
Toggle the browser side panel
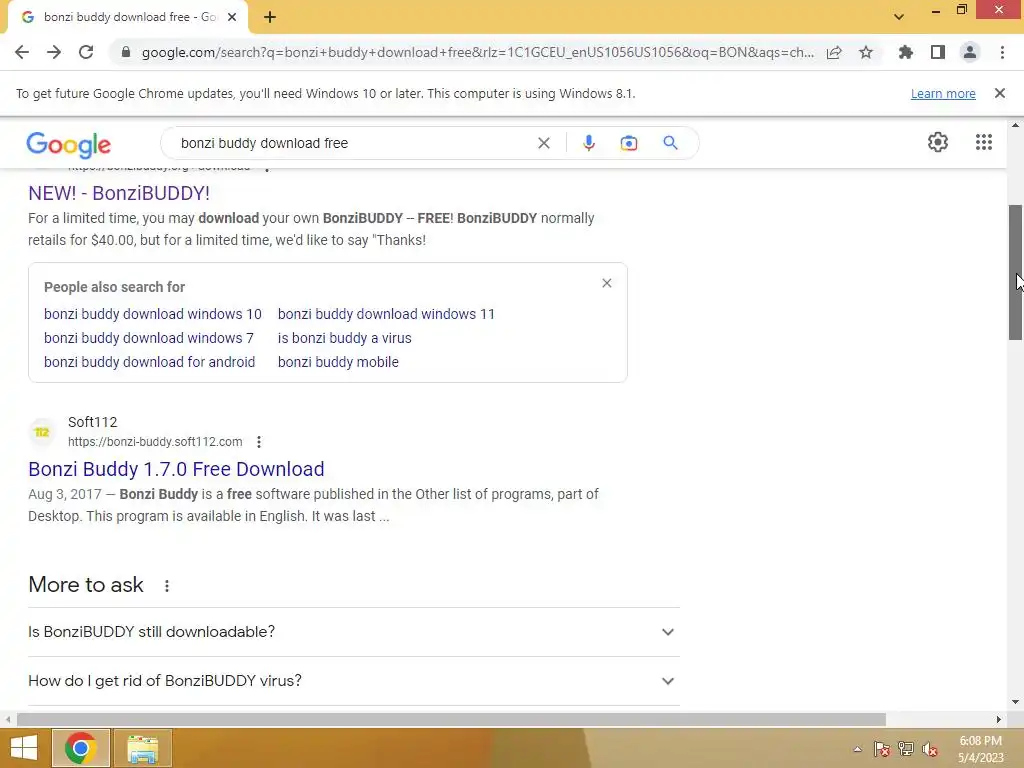point(938,52)
